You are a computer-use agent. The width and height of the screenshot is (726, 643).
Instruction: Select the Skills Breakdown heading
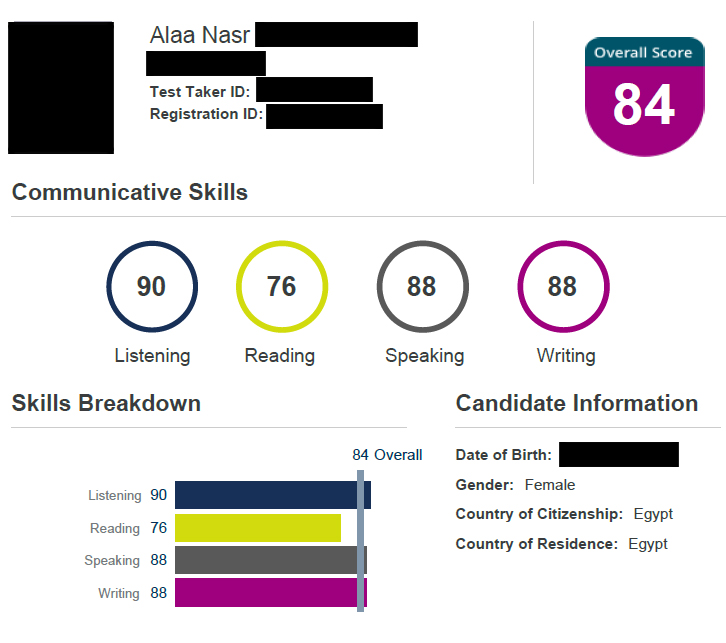(x=106, y=403)
